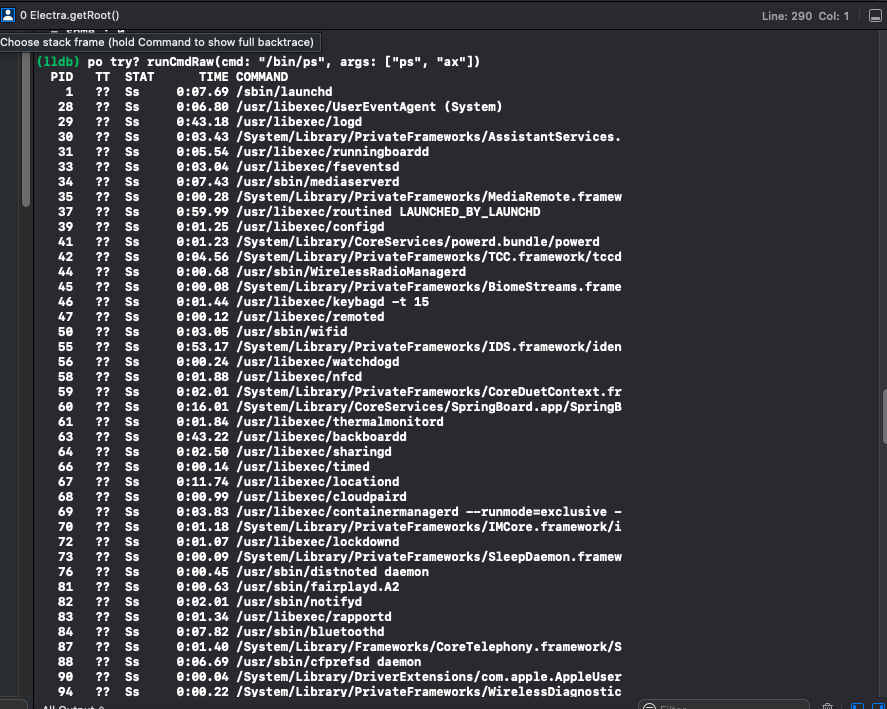Screen dimensions: 887x709
Task: Click the '/usr/libexec/remoted' entry
Action: 311,317
